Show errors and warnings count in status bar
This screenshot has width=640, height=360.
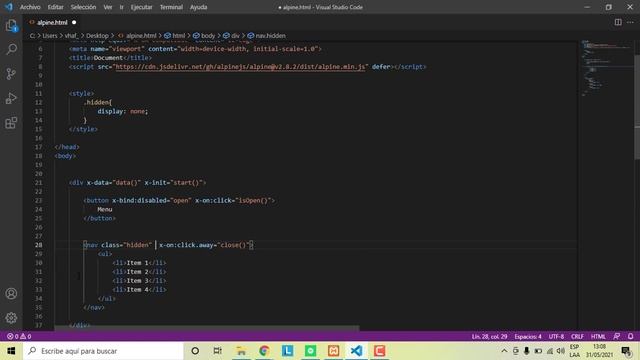click(x=19, y=336)
